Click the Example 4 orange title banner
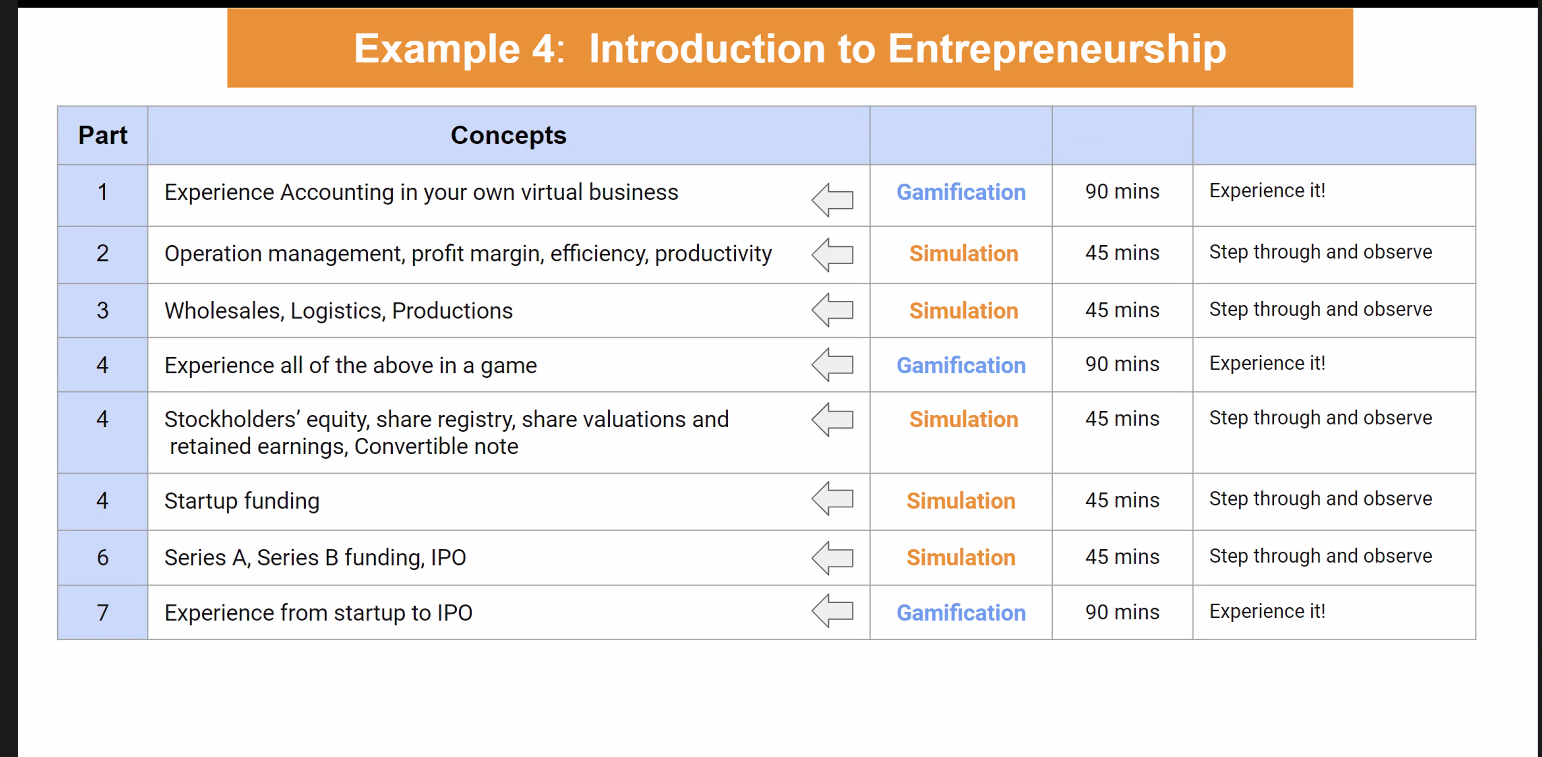Screen dimensions: 1542x757 pos(790,48)
